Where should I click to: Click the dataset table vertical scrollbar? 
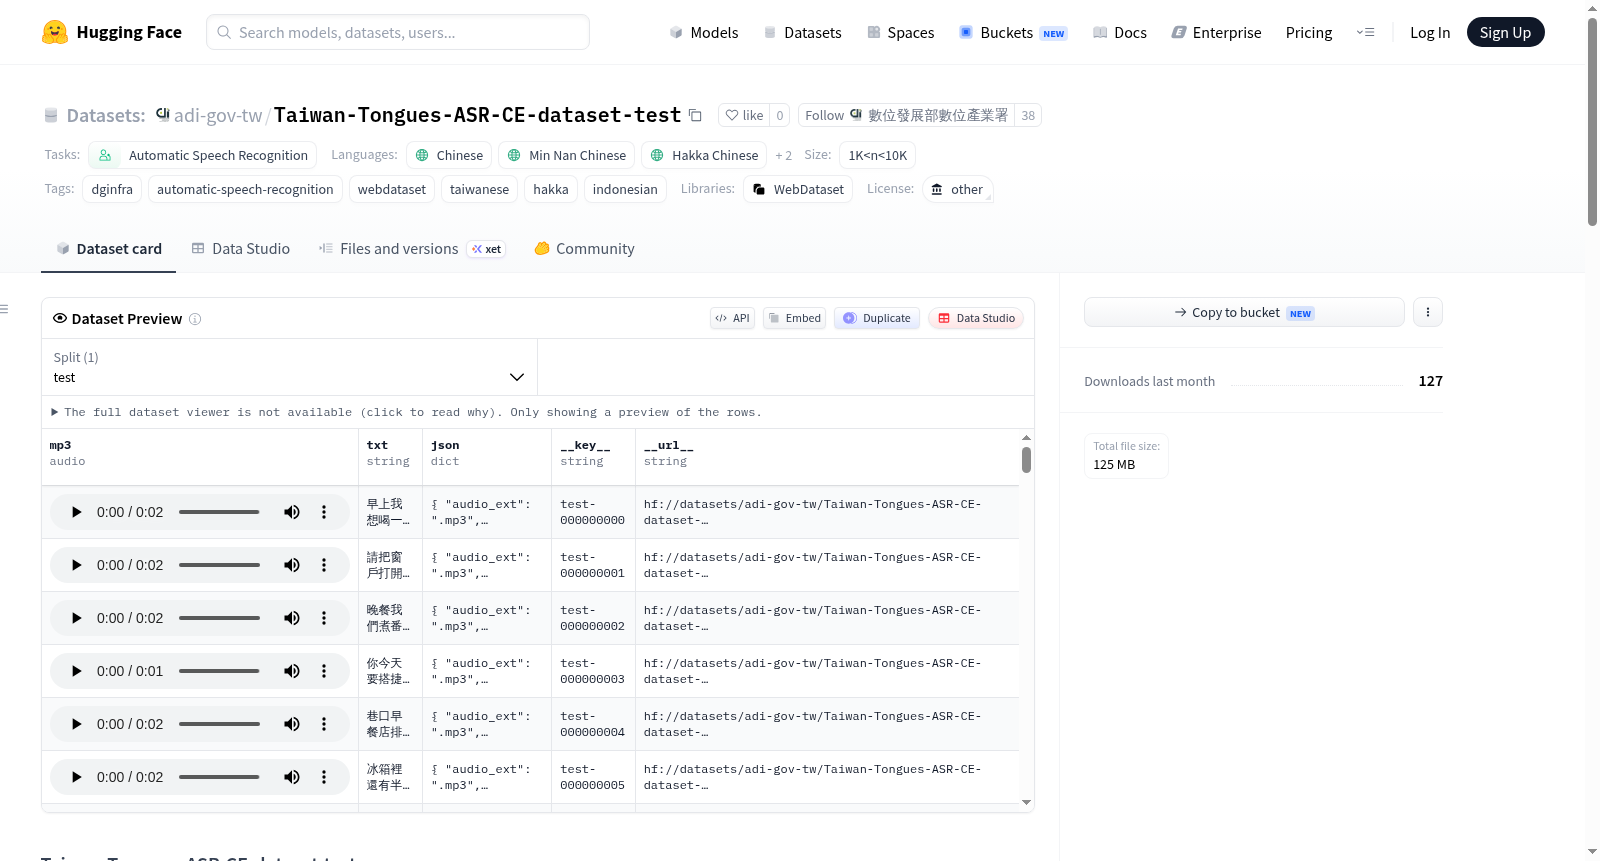click(1026, 460)
